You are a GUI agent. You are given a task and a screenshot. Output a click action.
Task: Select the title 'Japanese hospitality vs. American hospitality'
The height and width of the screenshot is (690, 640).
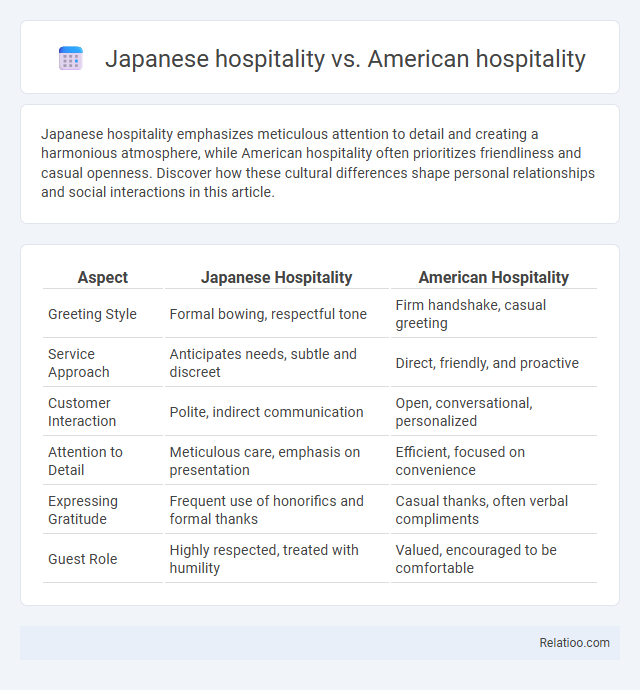tap(345, 59)
